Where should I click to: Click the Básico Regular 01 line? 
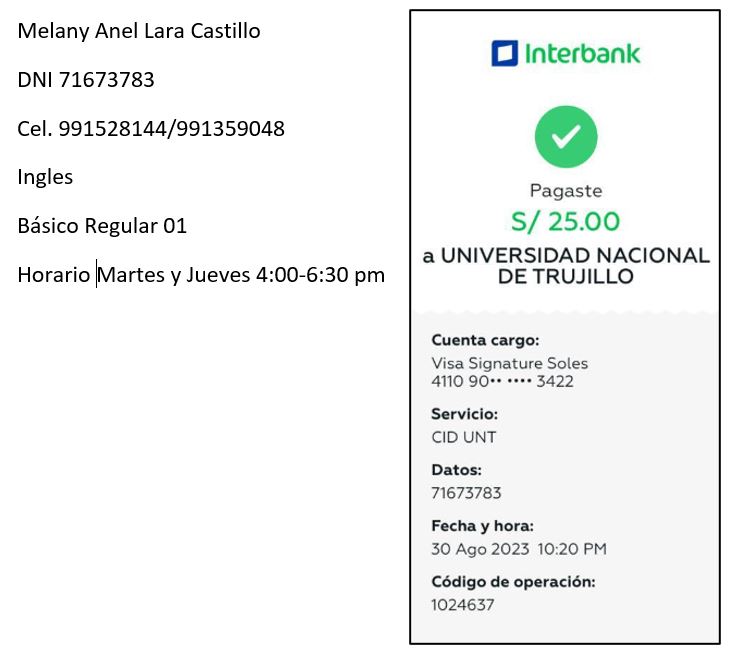point(102,226)
